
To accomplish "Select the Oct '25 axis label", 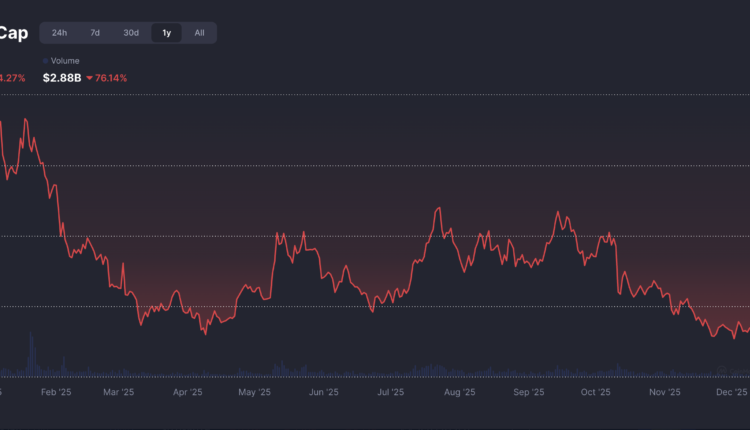I will [595, 393].
